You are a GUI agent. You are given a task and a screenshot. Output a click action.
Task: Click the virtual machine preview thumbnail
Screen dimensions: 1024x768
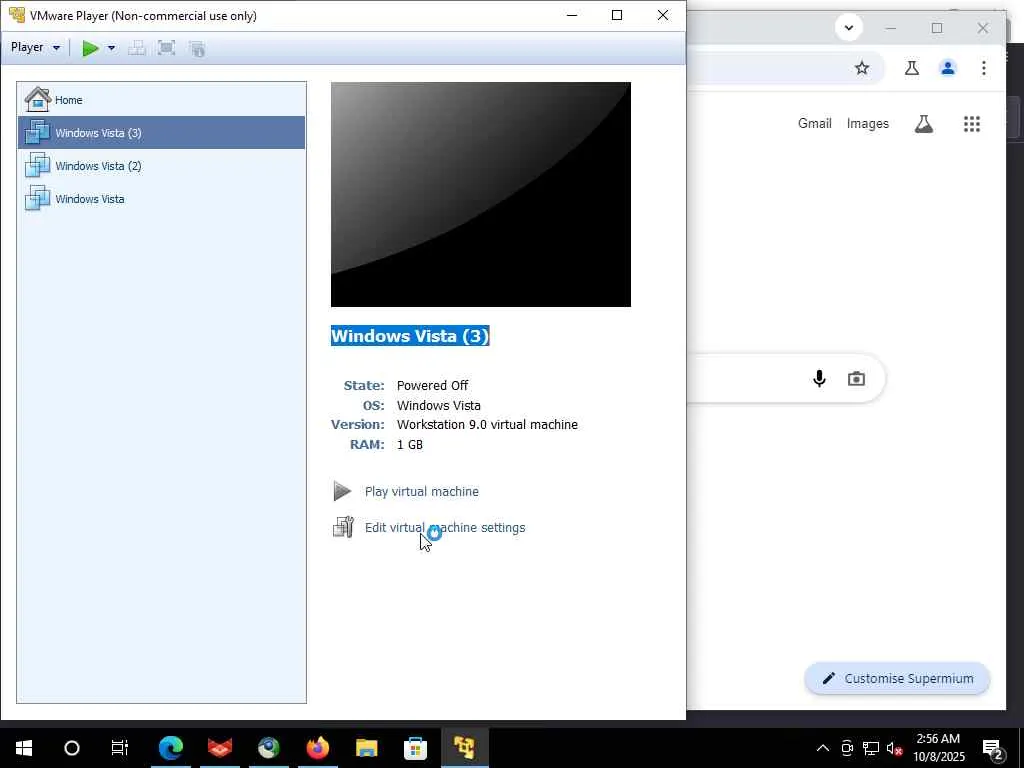[481, 195]
